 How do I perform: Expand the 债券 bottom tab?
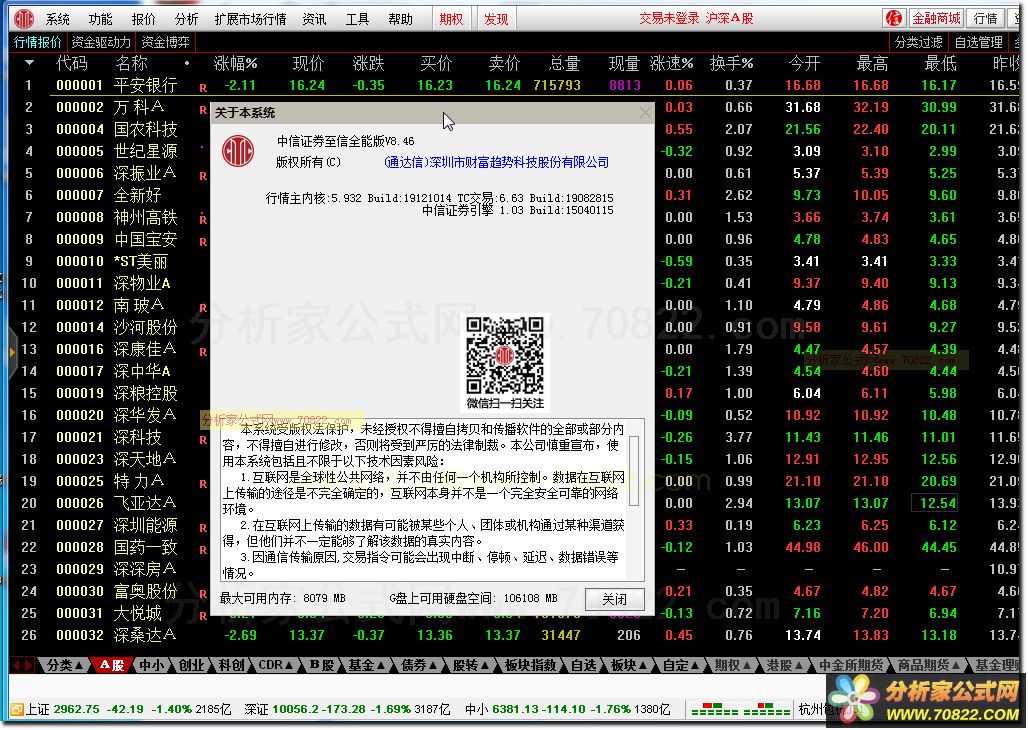418,665
